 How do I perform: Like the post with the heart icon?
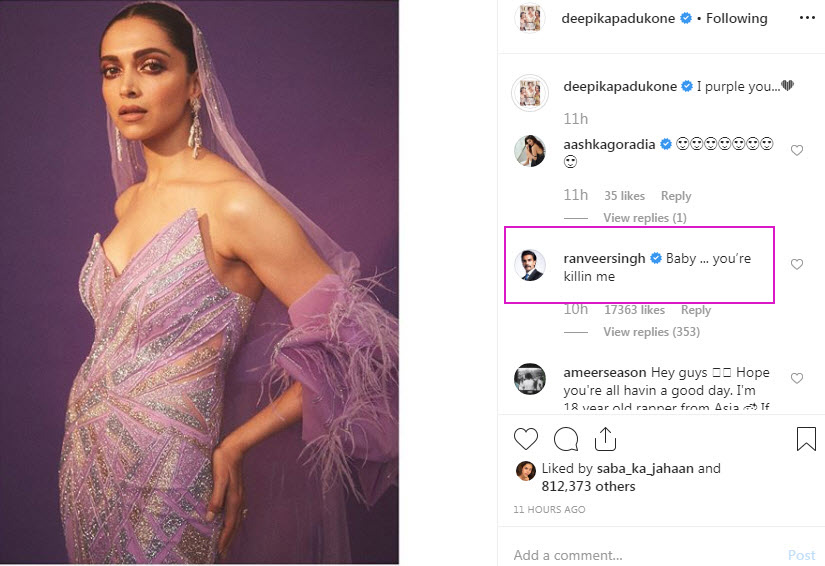[525, 439]
